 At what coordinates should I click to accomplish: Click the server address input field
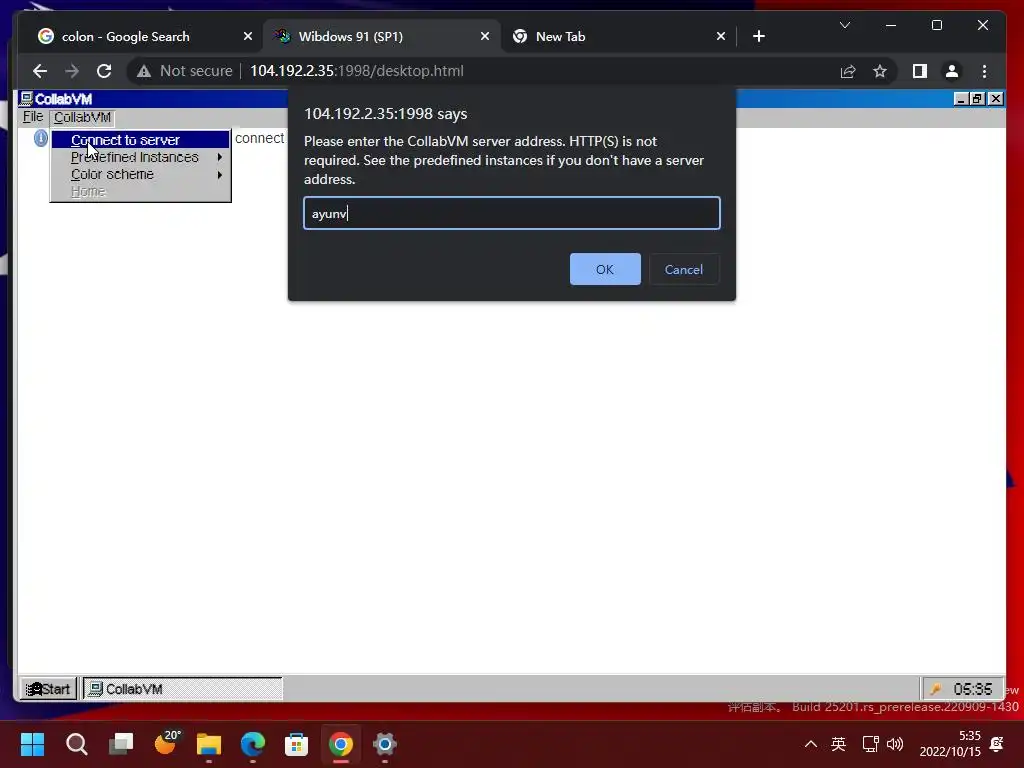tap(512, 214)
